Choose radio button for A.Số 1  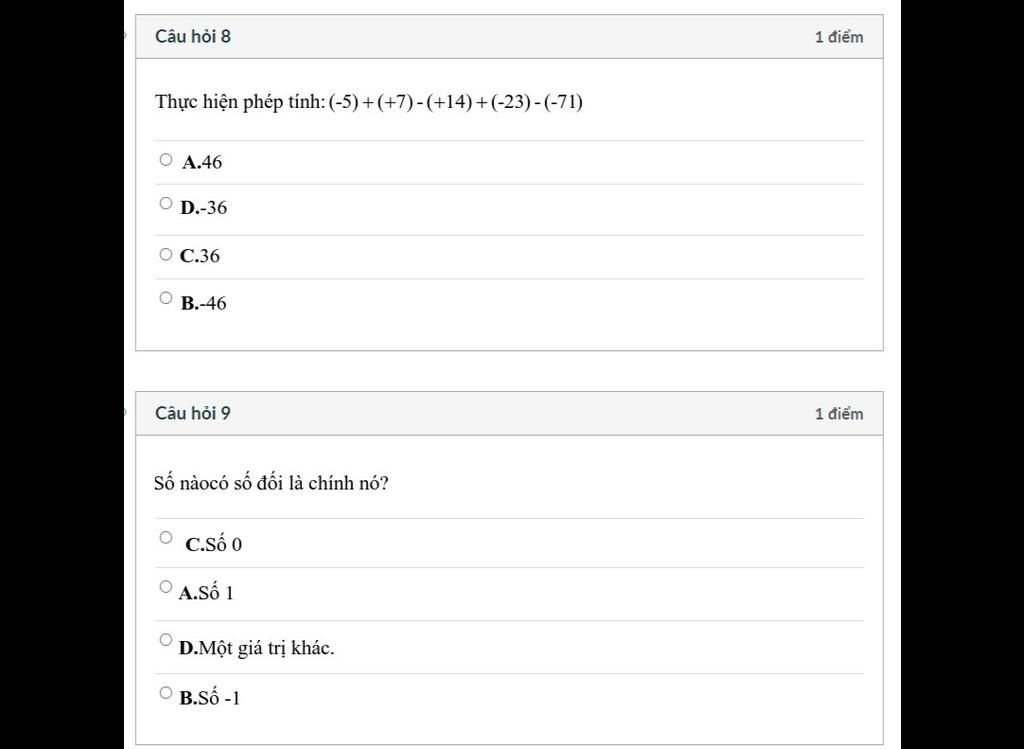point(166,586)
